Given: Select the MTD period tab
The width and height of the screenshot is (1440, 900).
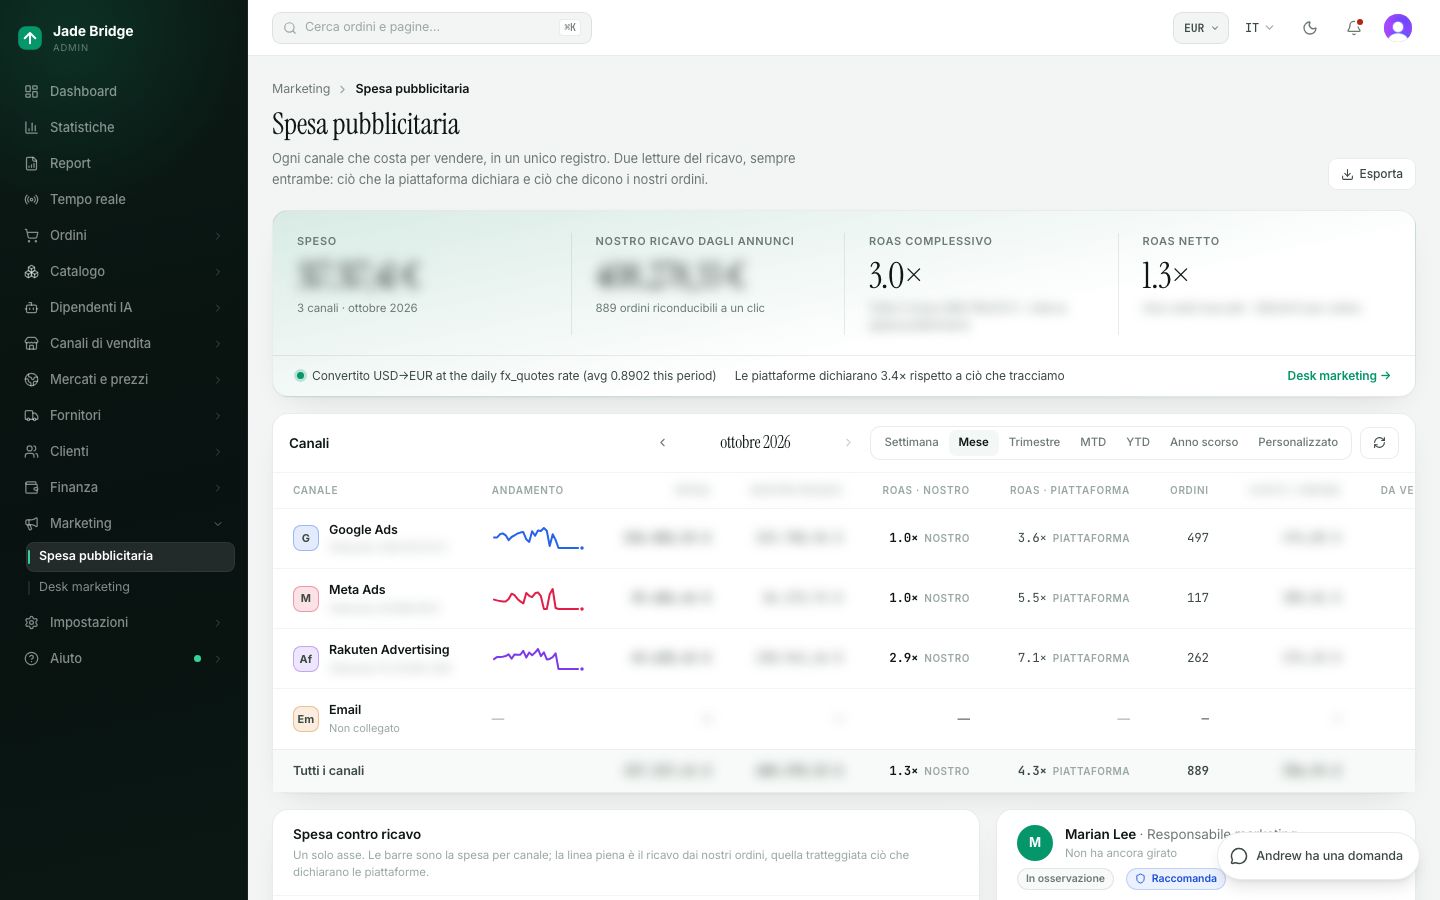Looking at the screenshot, I should 1093,442.
